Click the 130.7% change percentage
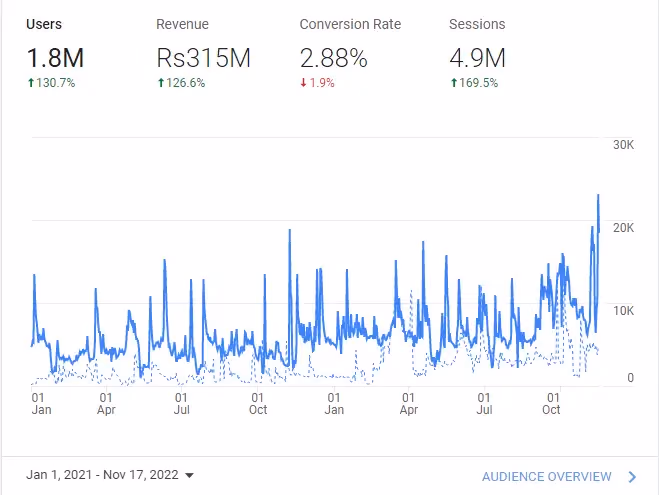Screen dimensions: 659x495 55,83
